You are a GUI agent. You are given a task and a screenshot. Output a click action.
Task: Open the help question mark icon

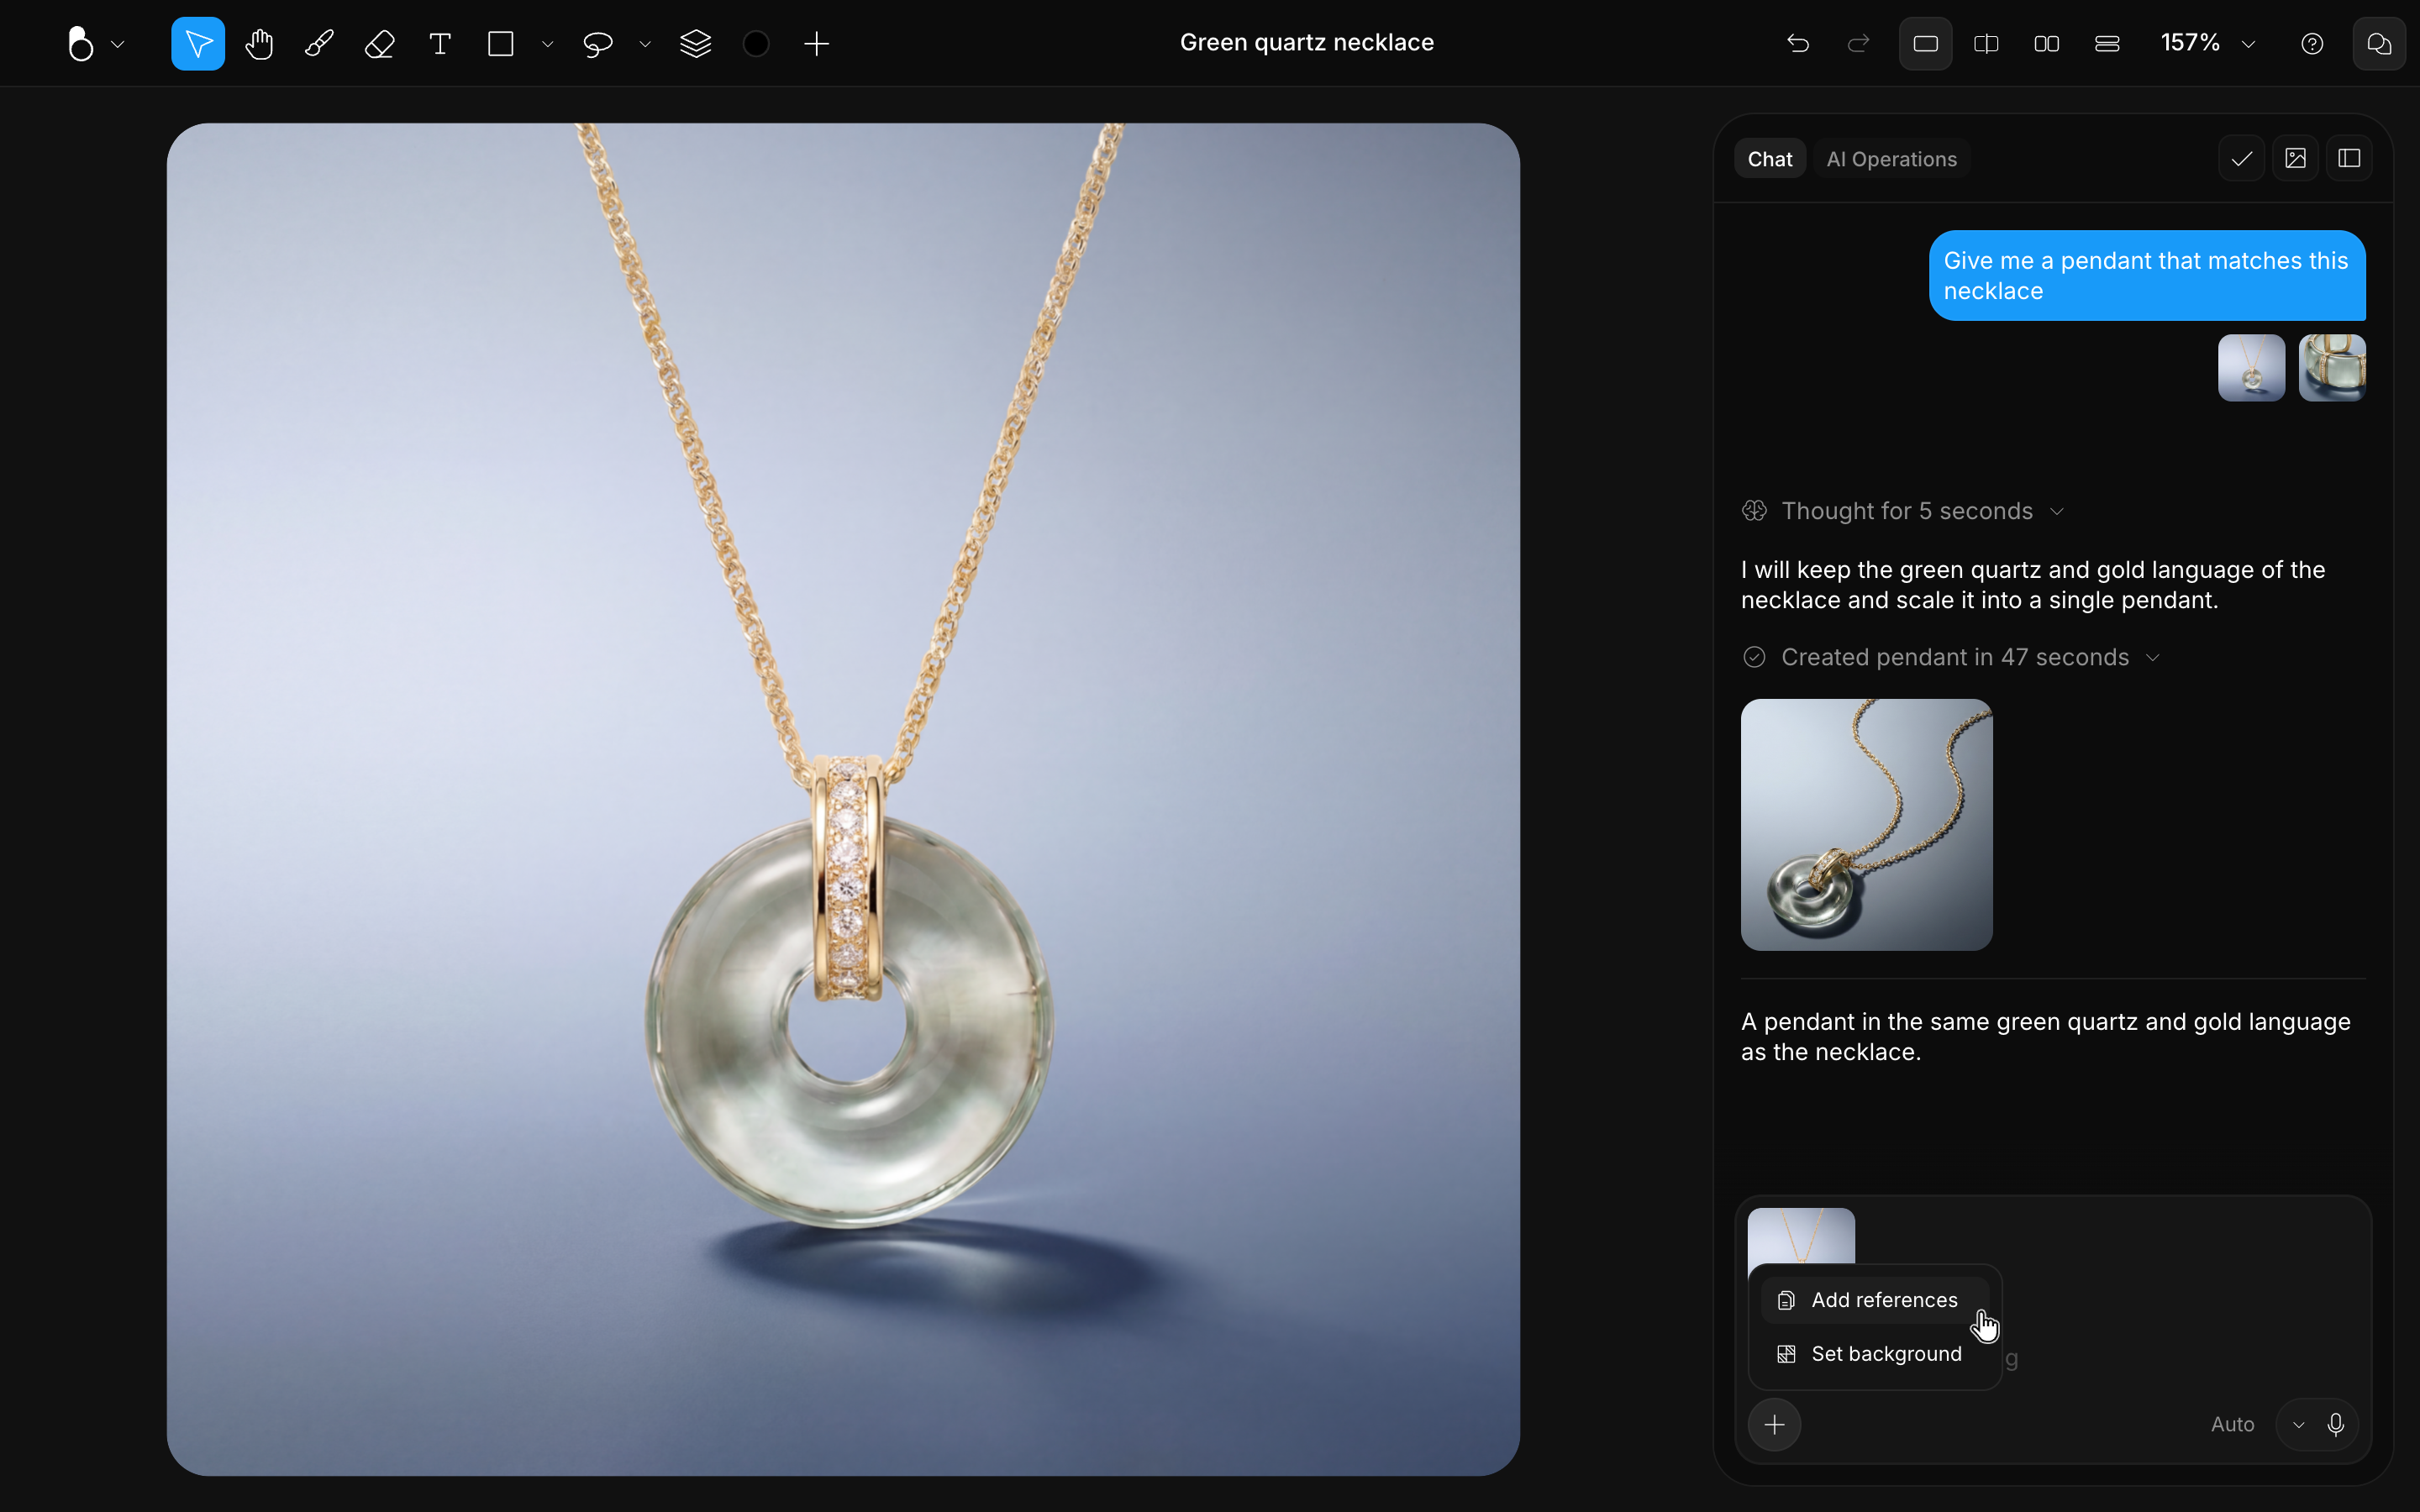(x=2312, y=44)
